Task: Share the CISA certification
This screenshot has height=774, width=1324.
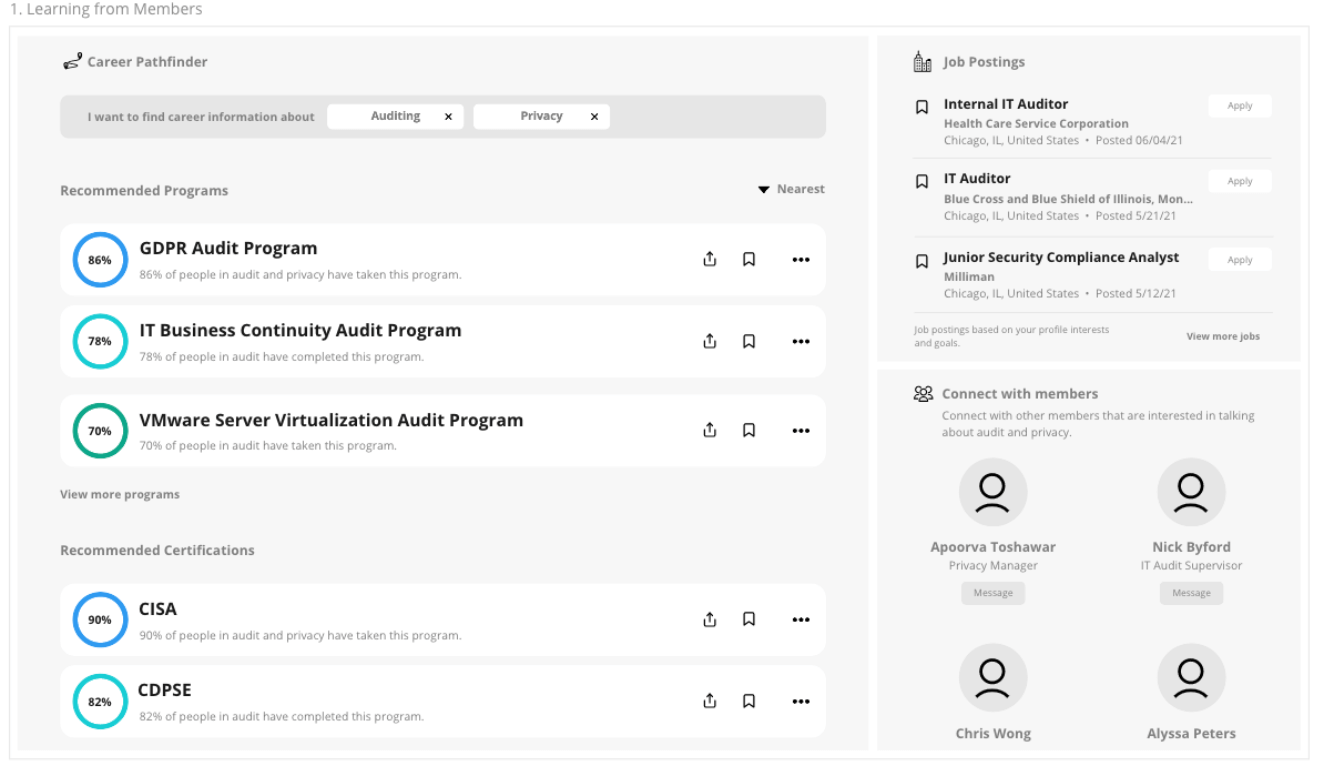Action: (x=710, y=619)
